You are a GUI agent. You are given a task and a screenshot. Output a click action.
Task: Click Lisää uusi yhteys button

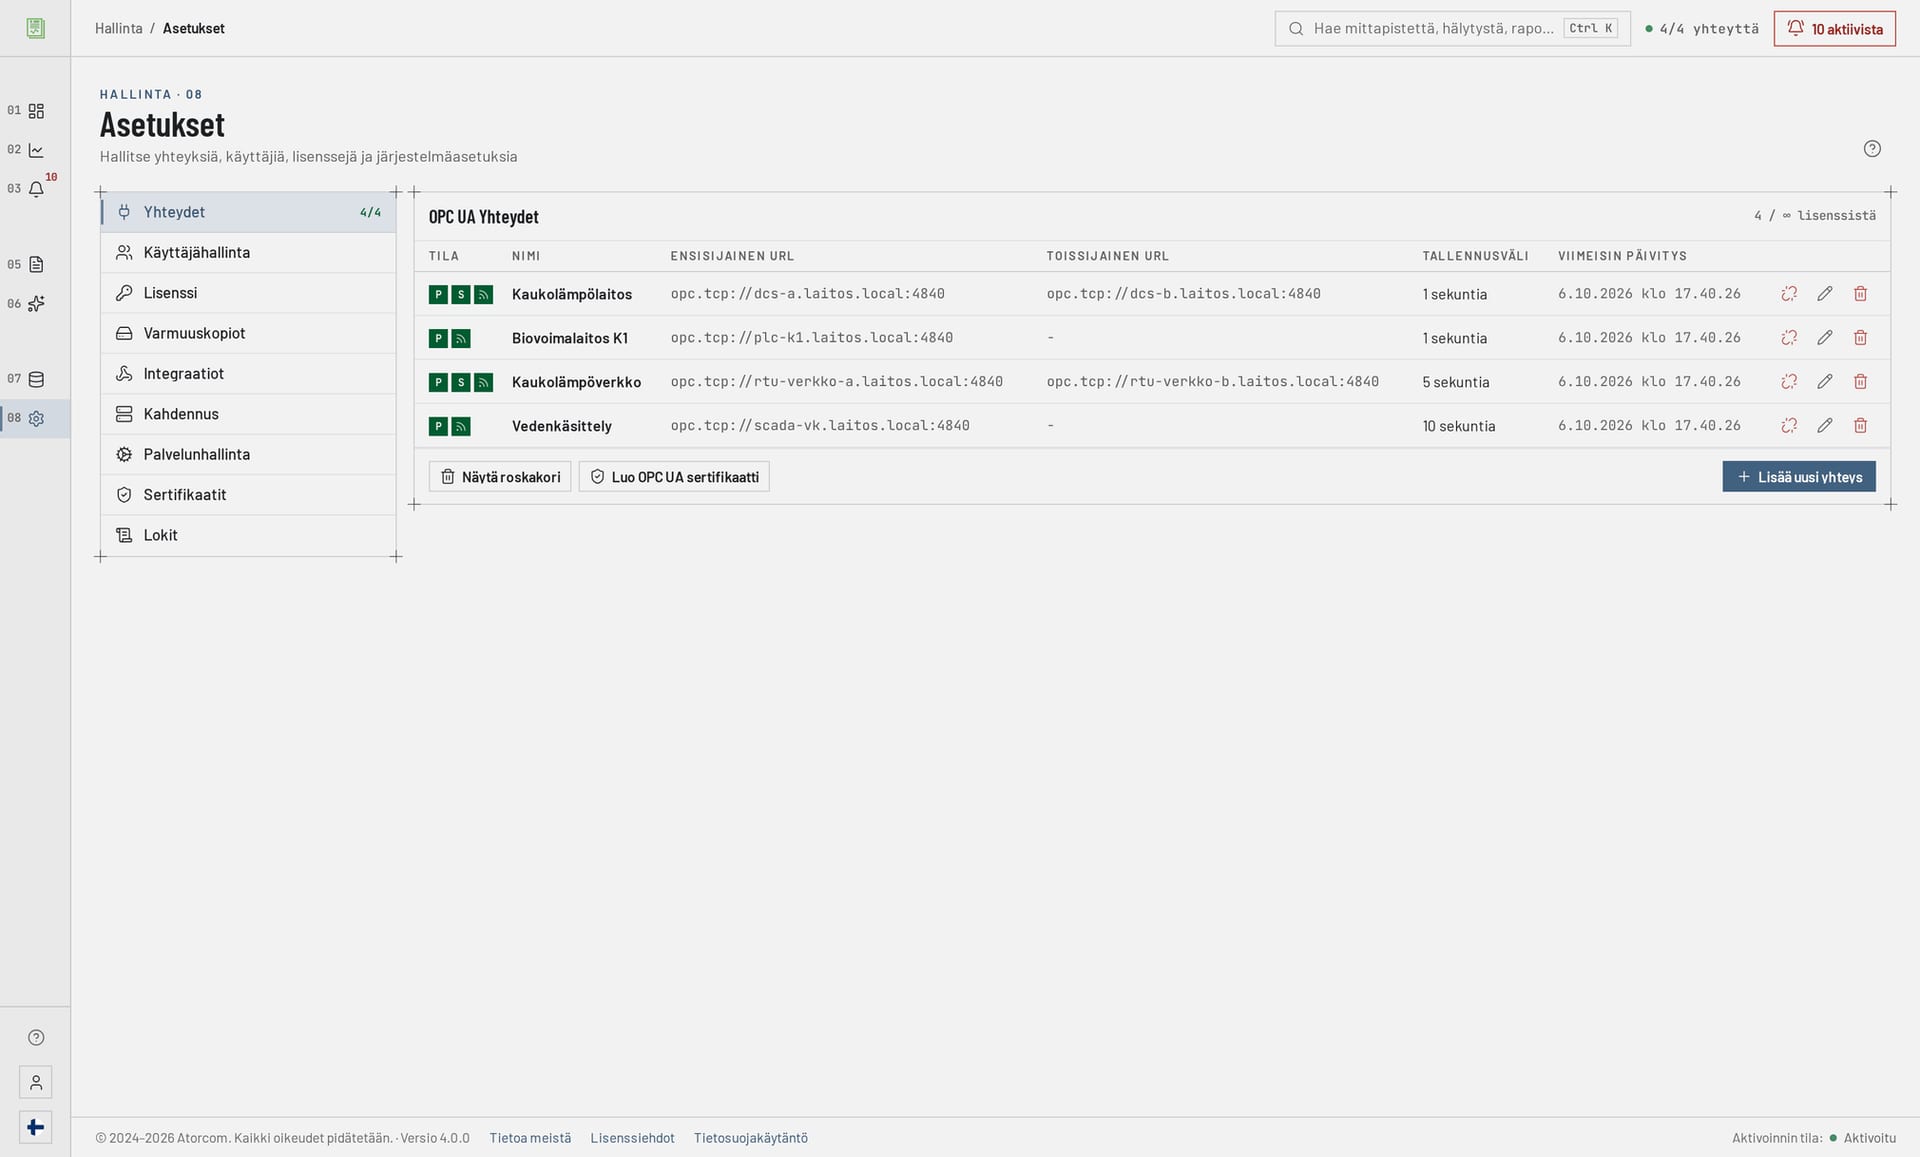coord(1799,477)
